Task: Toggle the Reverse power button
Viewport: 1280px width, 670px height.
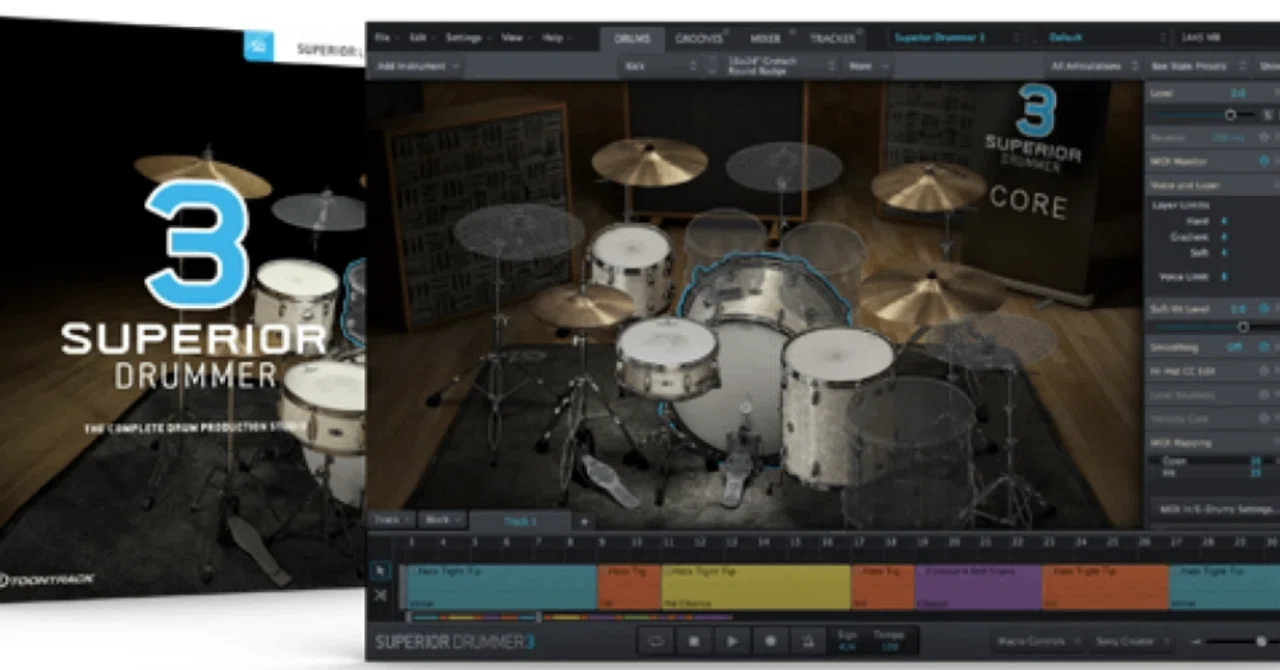Action: pyautogui.click(x=1265, y=137)
